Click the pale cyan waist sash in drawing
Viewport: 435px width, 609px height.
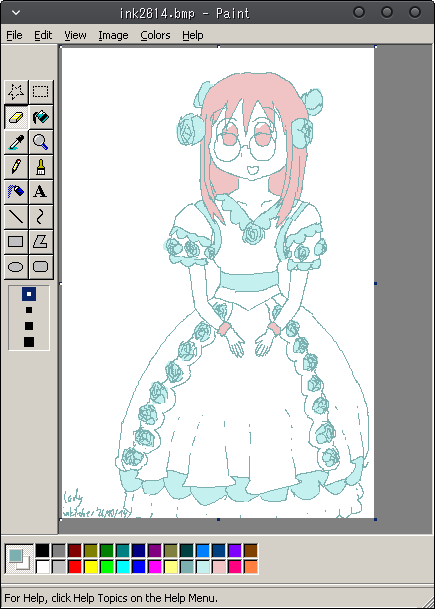point(249,280)
